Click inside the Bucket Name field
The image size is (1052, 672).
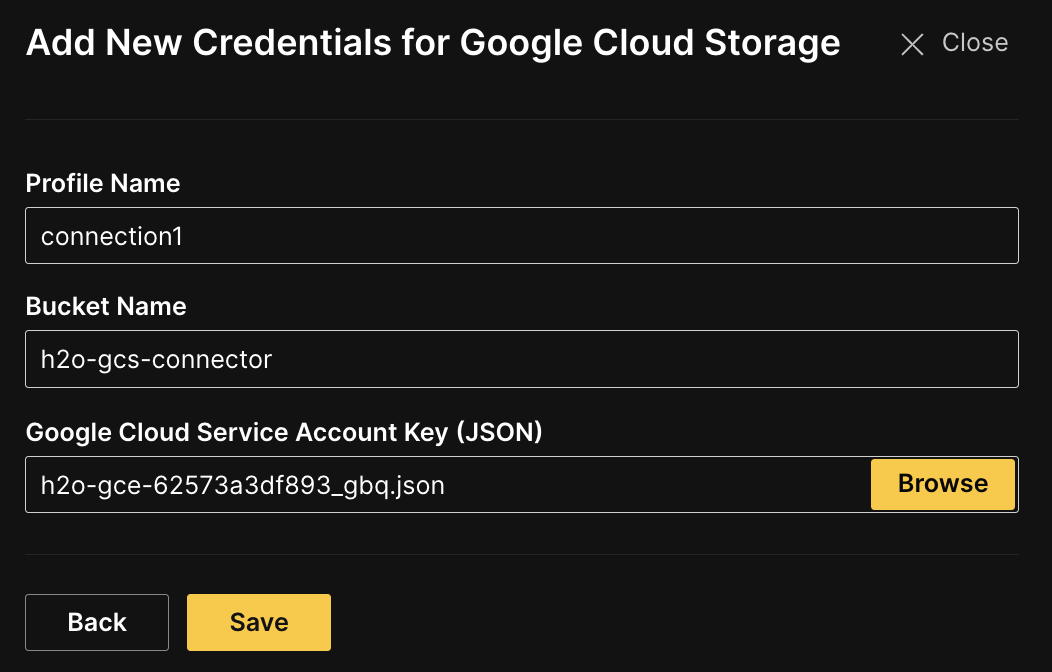[x=521, y=358]
